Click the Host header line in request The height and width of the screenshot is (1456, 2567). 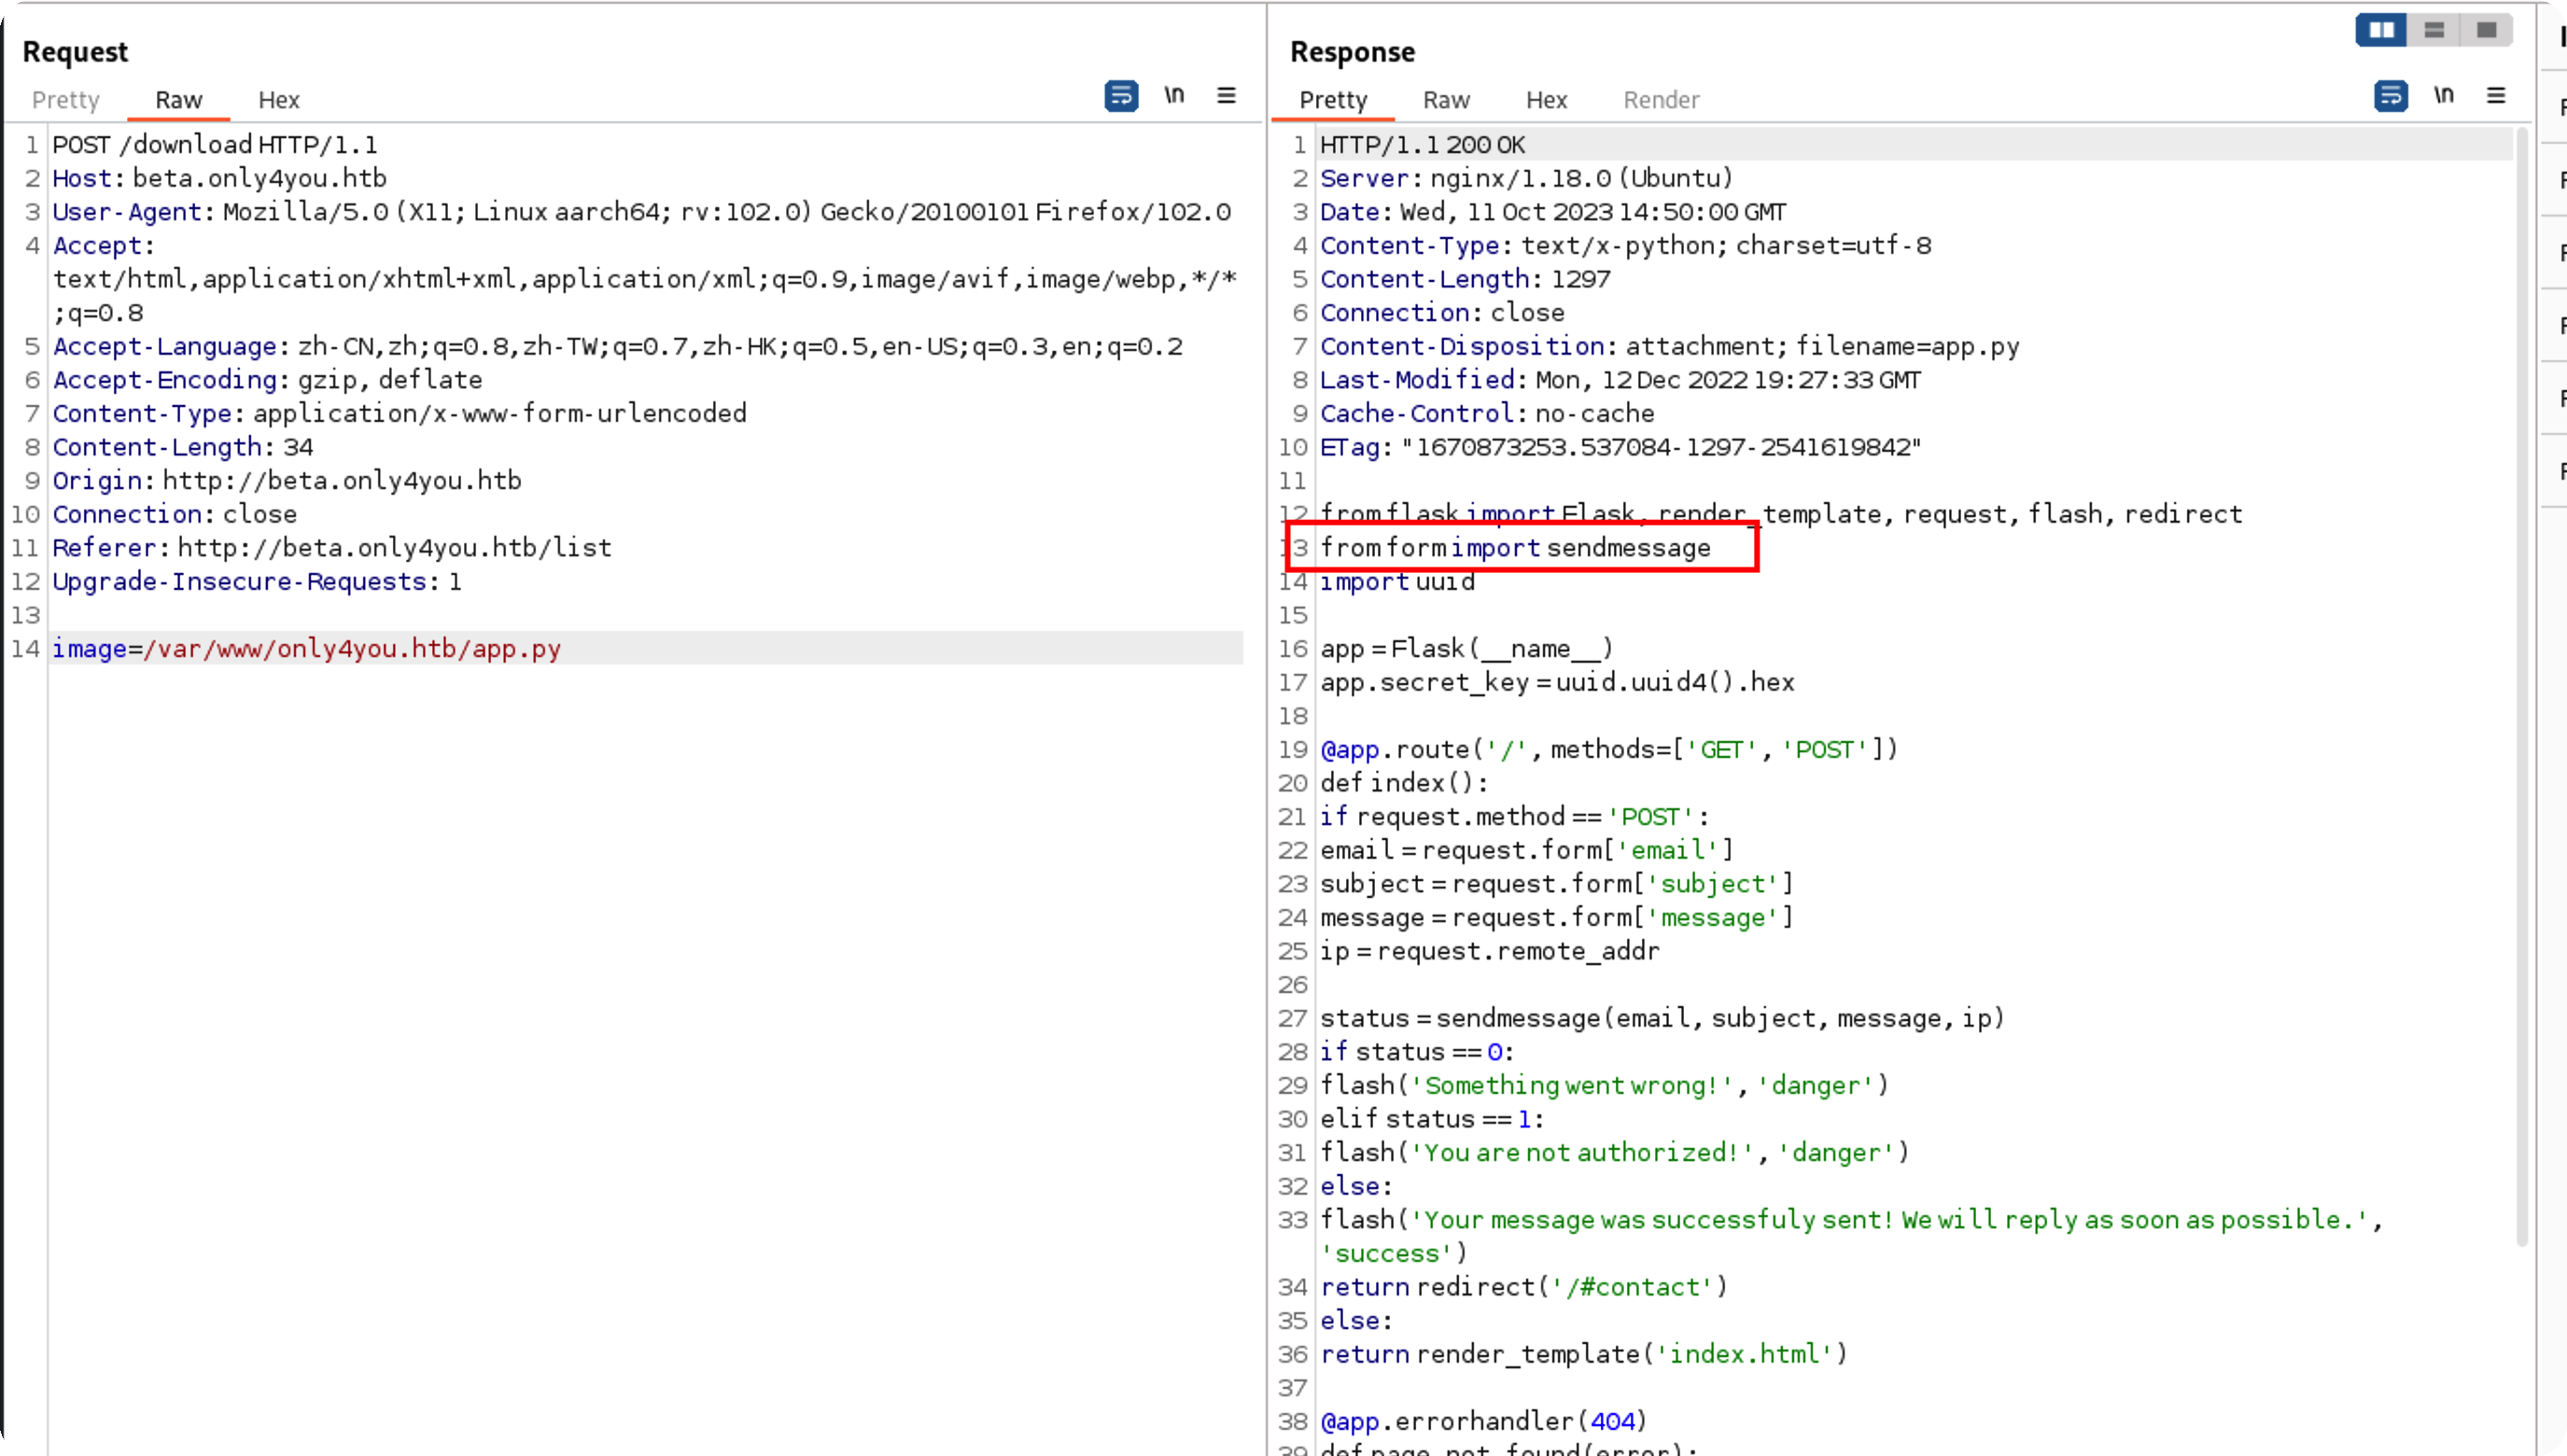point(219,179)
